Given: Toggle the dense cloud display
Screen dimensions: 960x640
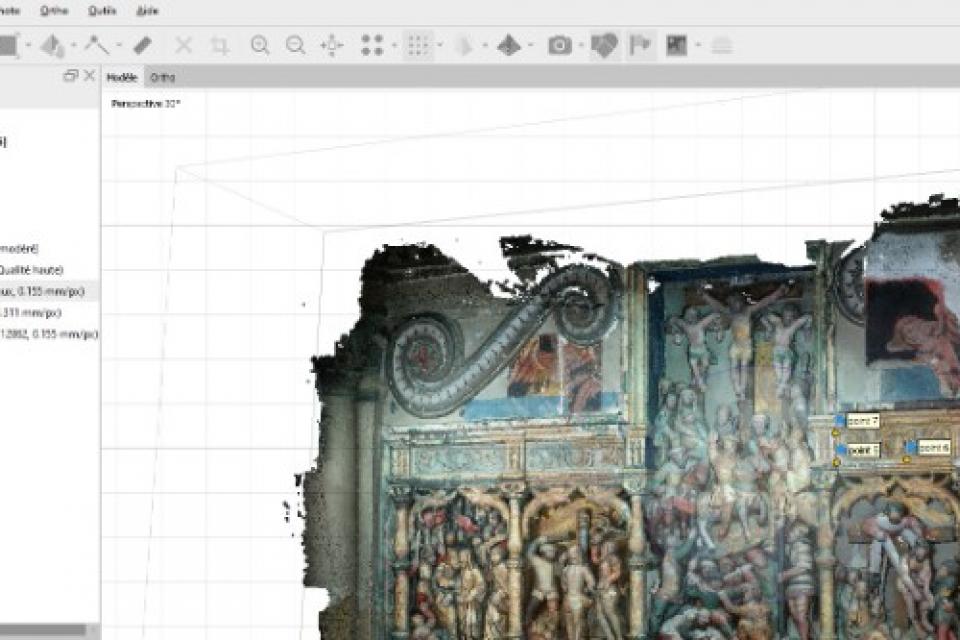Looking at the screenshot, I should tap(418, 45).
